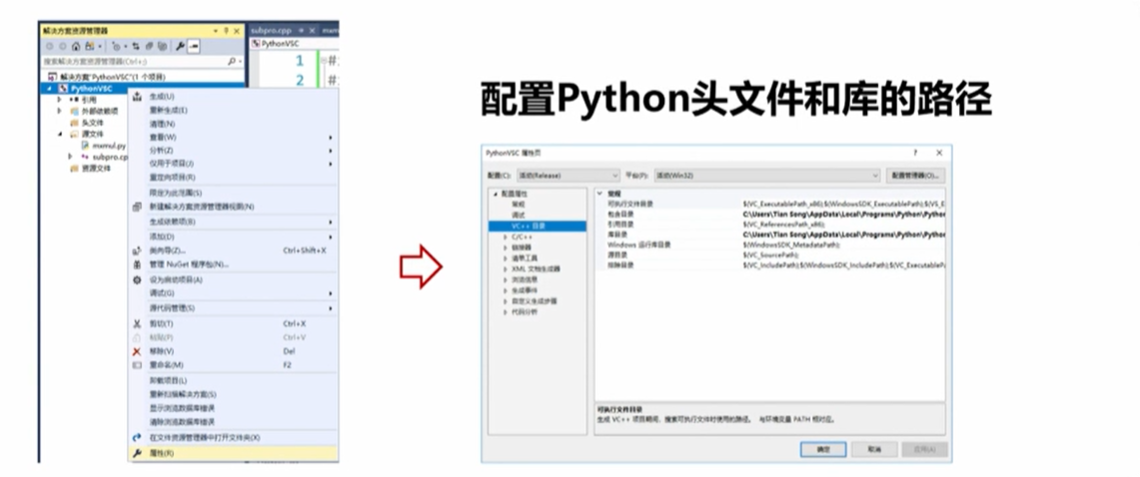This screenshot has height=477, width=1140.
Task: Click the 管理 NuGet 程序包 menu icon
Action: tap(137, 265)
